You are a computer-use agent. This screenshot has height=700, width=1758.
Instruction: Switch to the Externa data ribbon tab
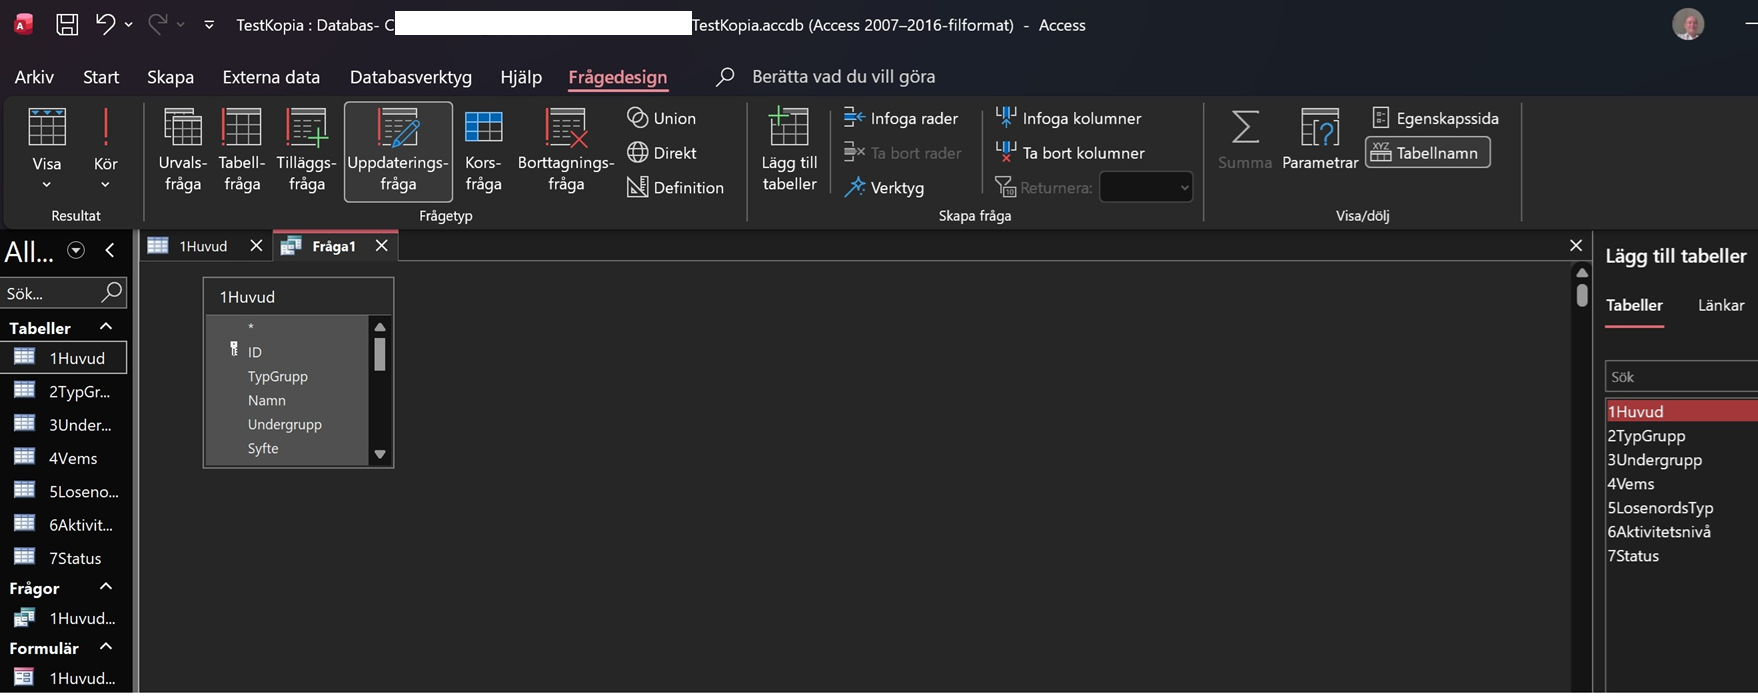point(271,77)
